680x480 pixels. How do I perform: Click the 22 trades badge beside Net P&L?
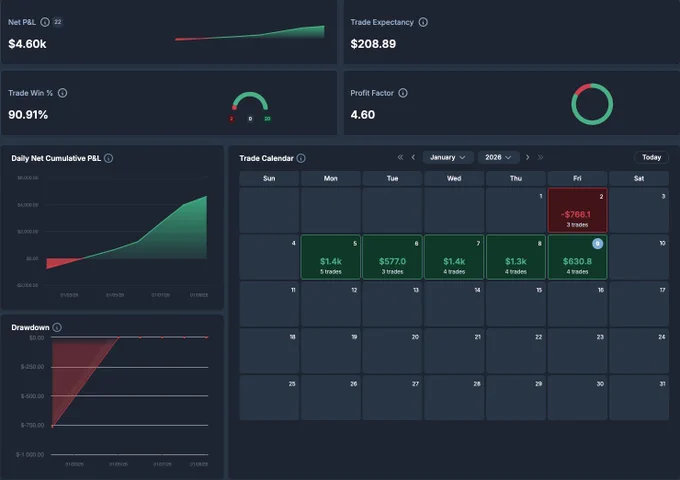pyautogui.click(x=58, y=22)
